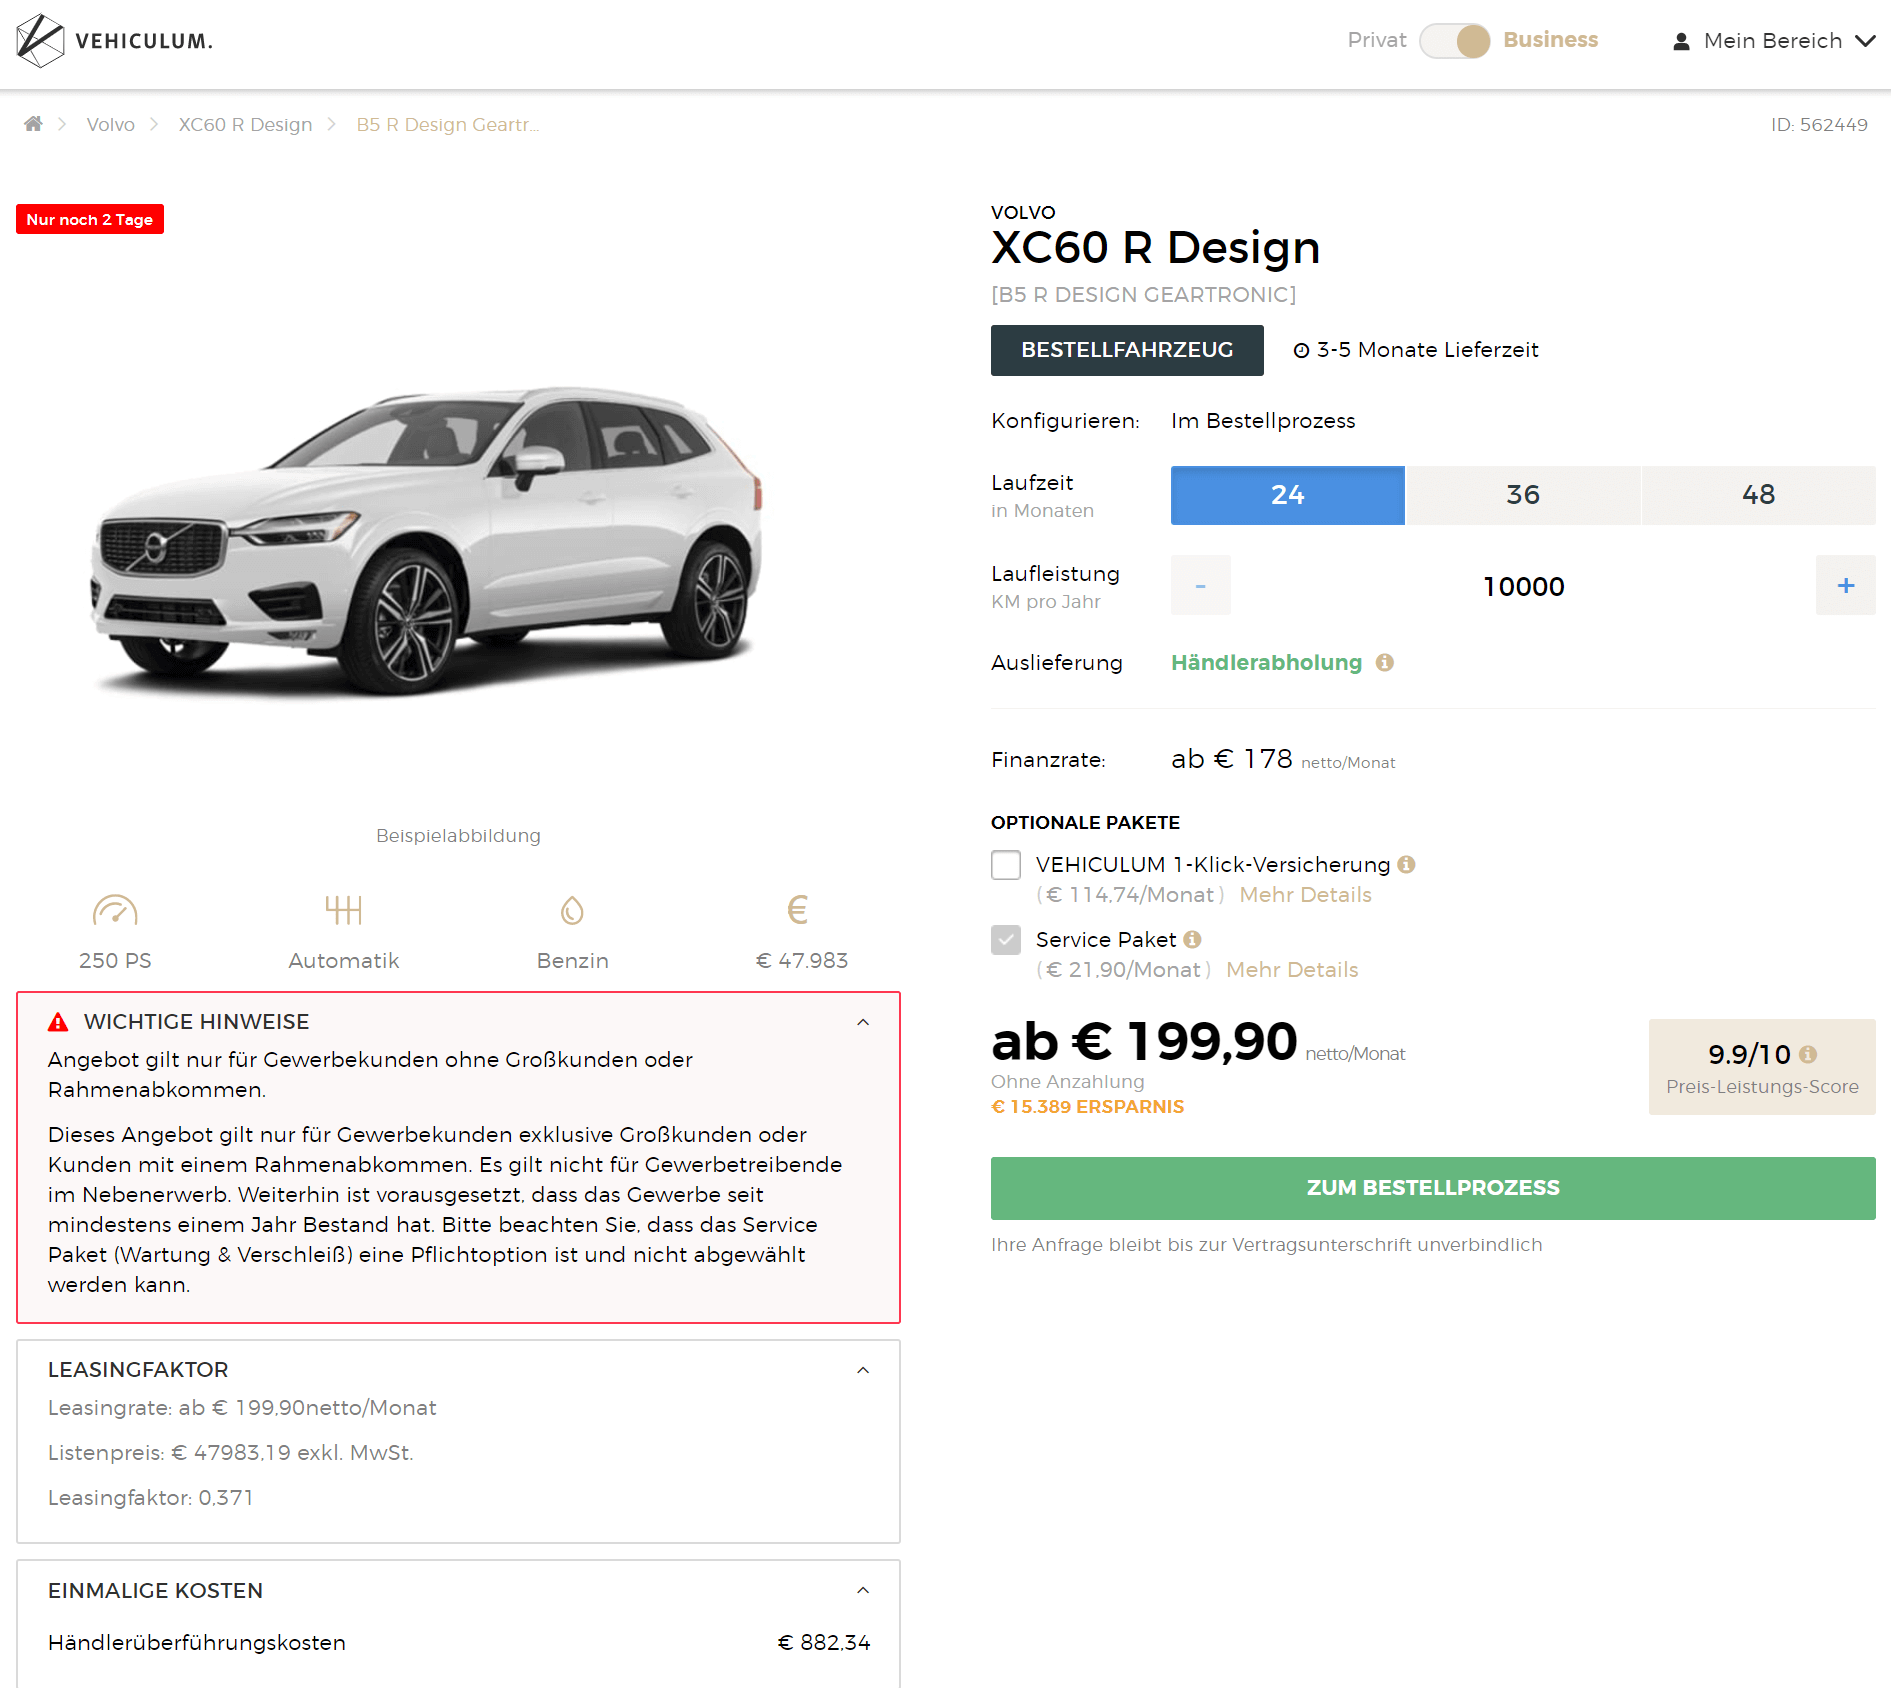Collapse the Wichtige Hinweise section
Image resolution: width=1891 pixels, height=1688 pixels.
tap(863, 1022)
